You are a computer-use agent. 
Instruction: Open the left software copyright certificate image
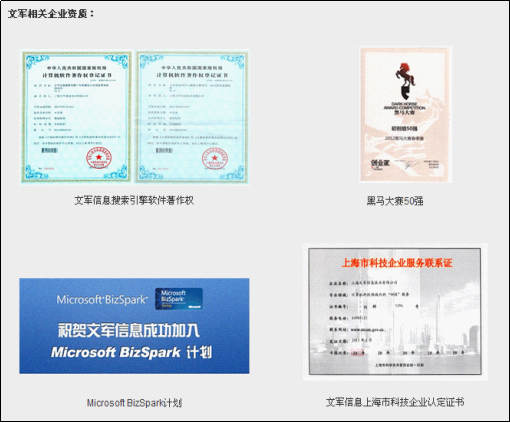tap(77, 117)
